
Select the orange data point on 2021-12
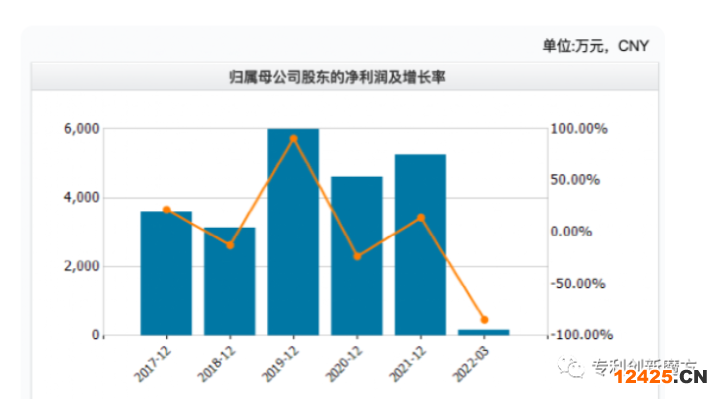click(421, 218)
